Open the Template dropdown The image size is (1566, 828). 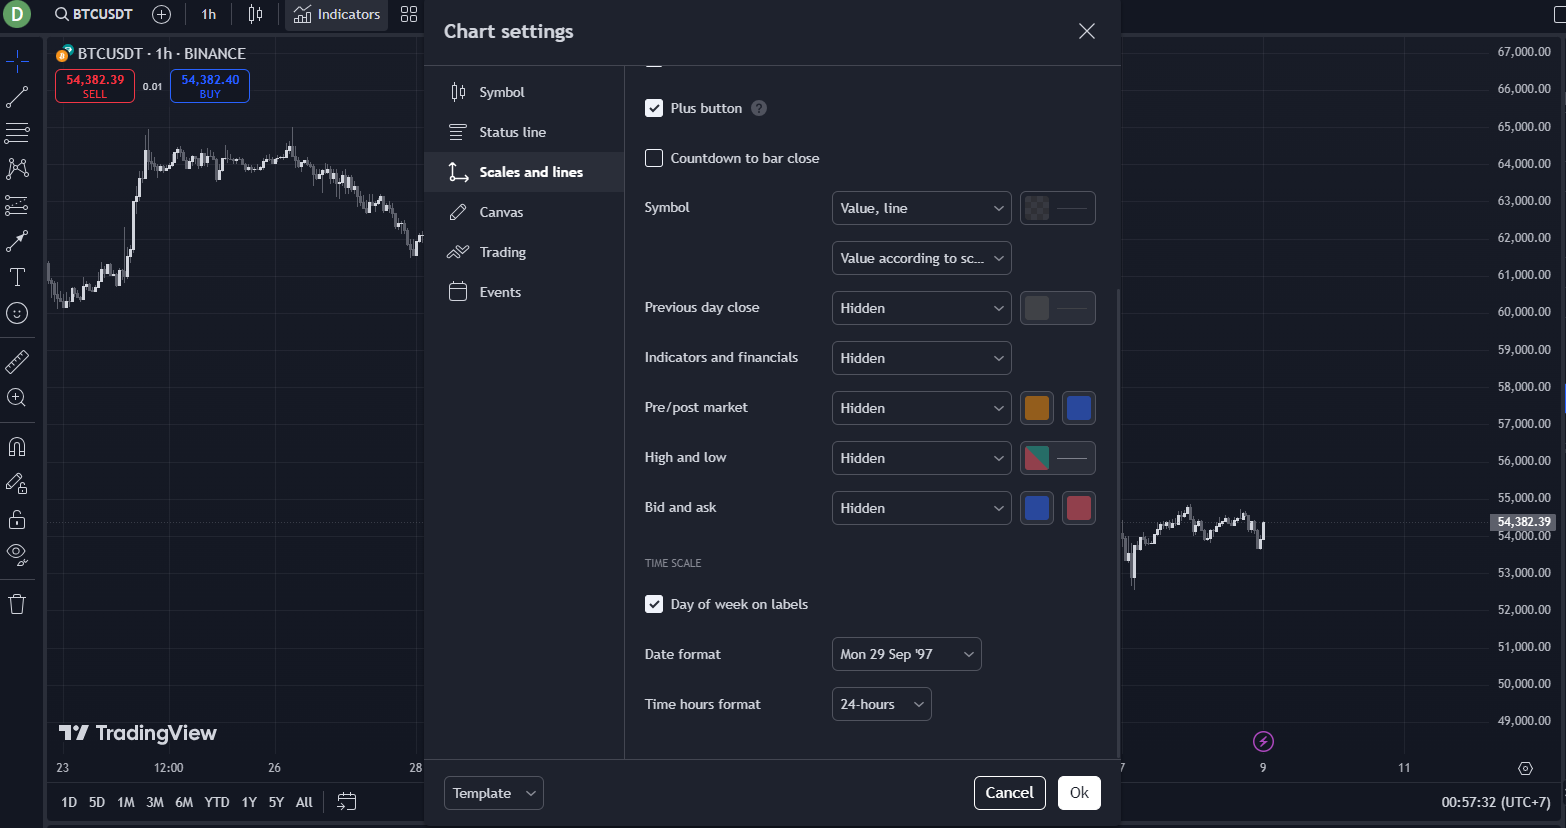coord(494,793)
